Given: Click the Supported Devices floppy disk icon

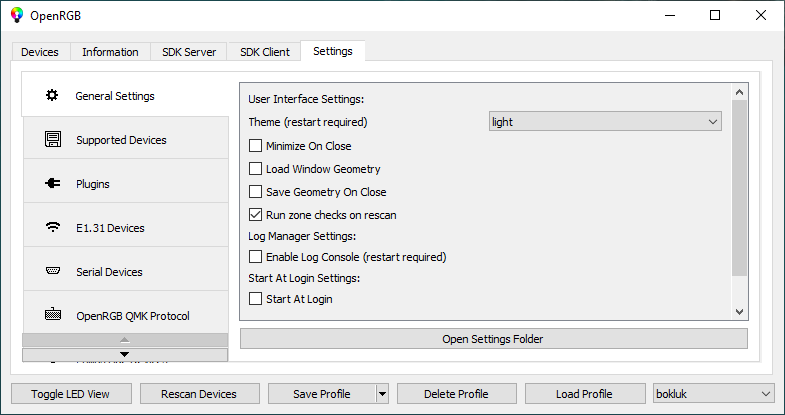Looking at the screenshot, I should coord(53,139).
